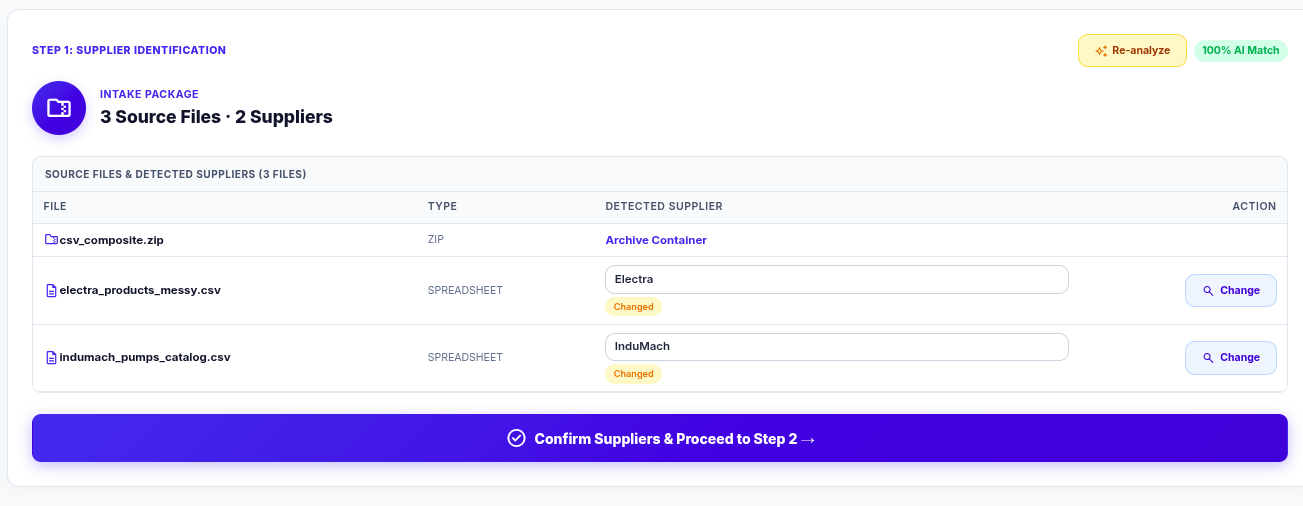Click the InduMach supplier input field
Image resolution: width=1303 pixels, height=506 pixels.
coord(837,346)
